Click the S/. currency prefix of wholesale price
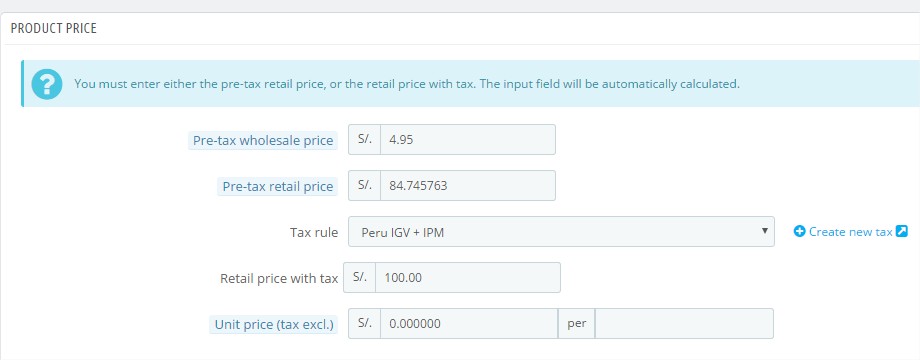Viewport: 920px width, 360px height. point(364,140)
